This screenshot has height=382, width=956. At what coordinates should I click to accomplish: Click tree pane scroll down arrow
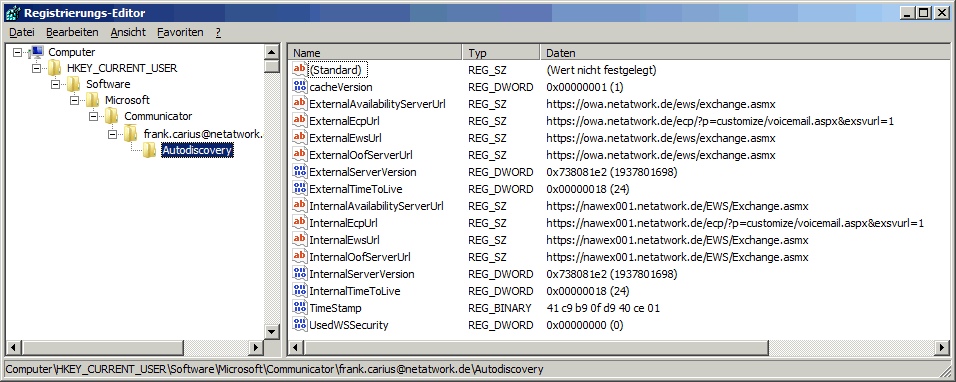272,331
